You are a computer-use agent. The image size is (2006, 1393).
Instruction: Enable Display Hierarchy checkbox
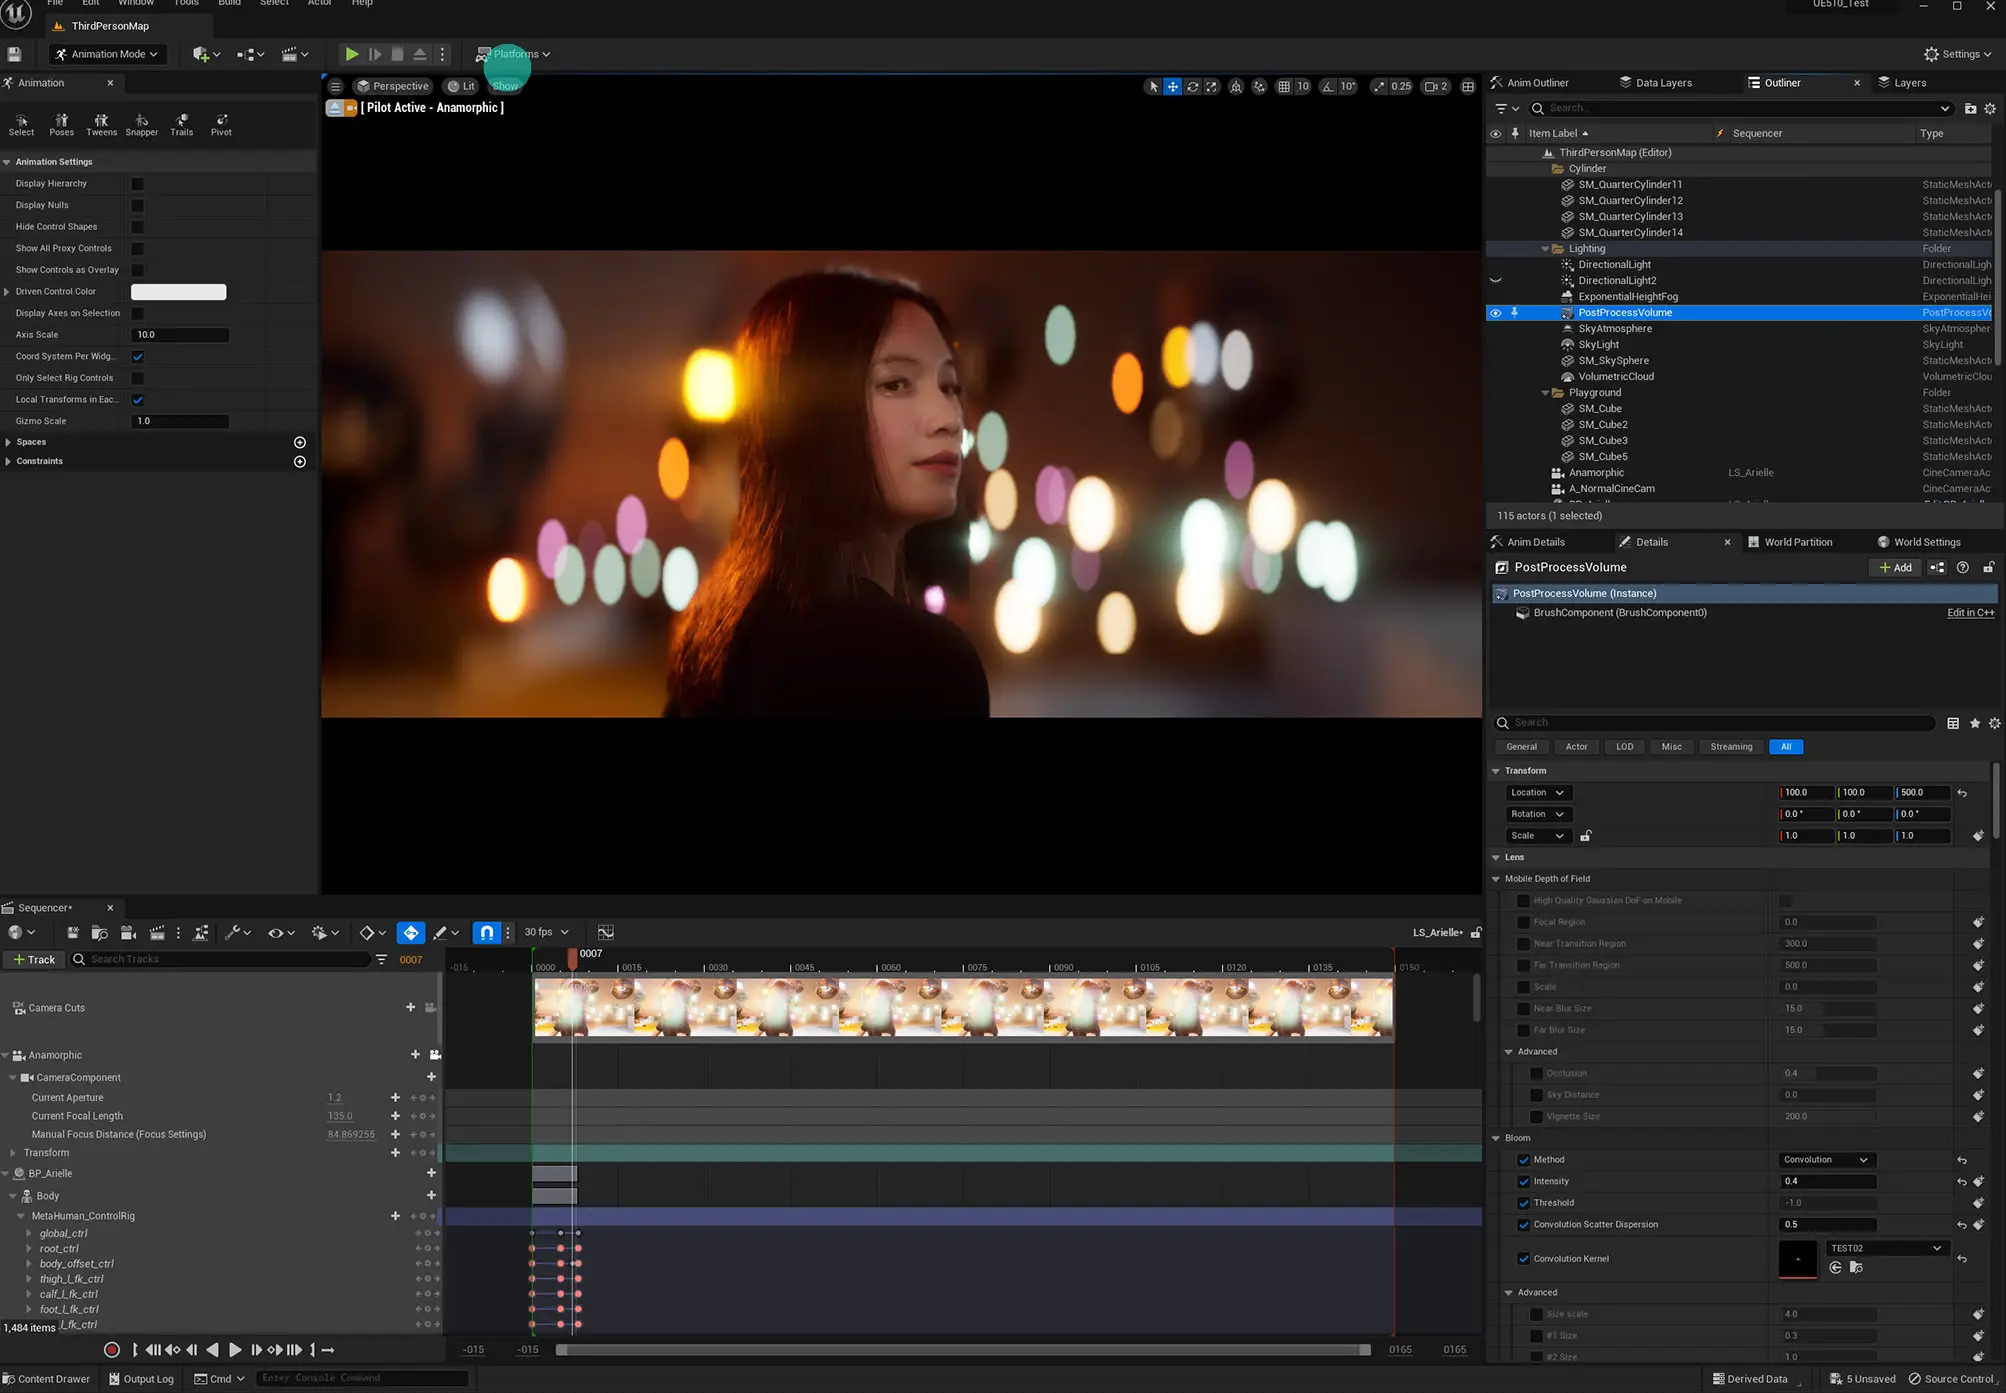coord(138,184)
